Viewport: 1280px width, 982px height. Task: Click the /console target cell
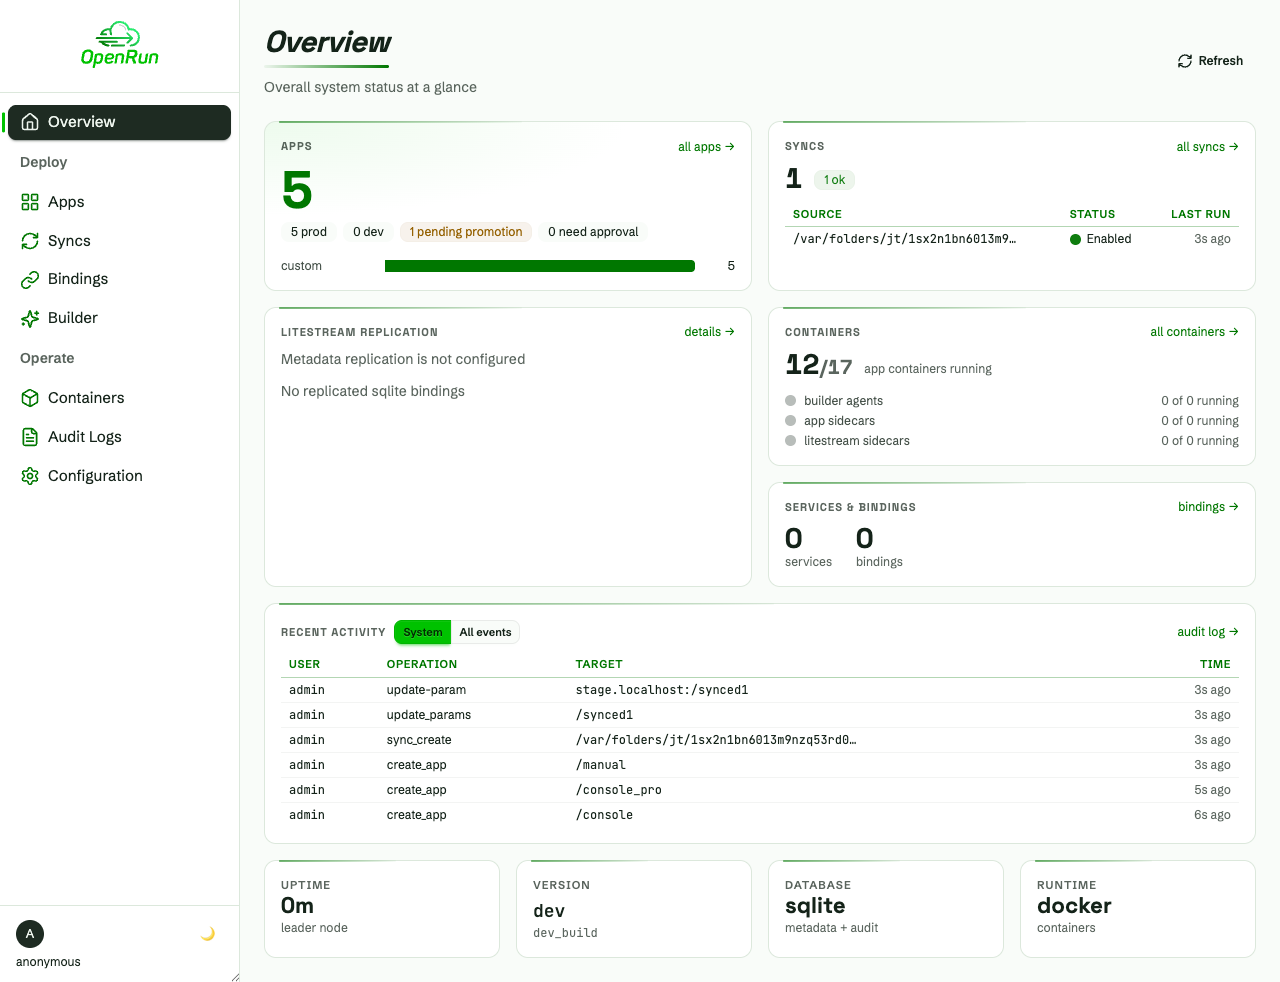coord(604,815)
